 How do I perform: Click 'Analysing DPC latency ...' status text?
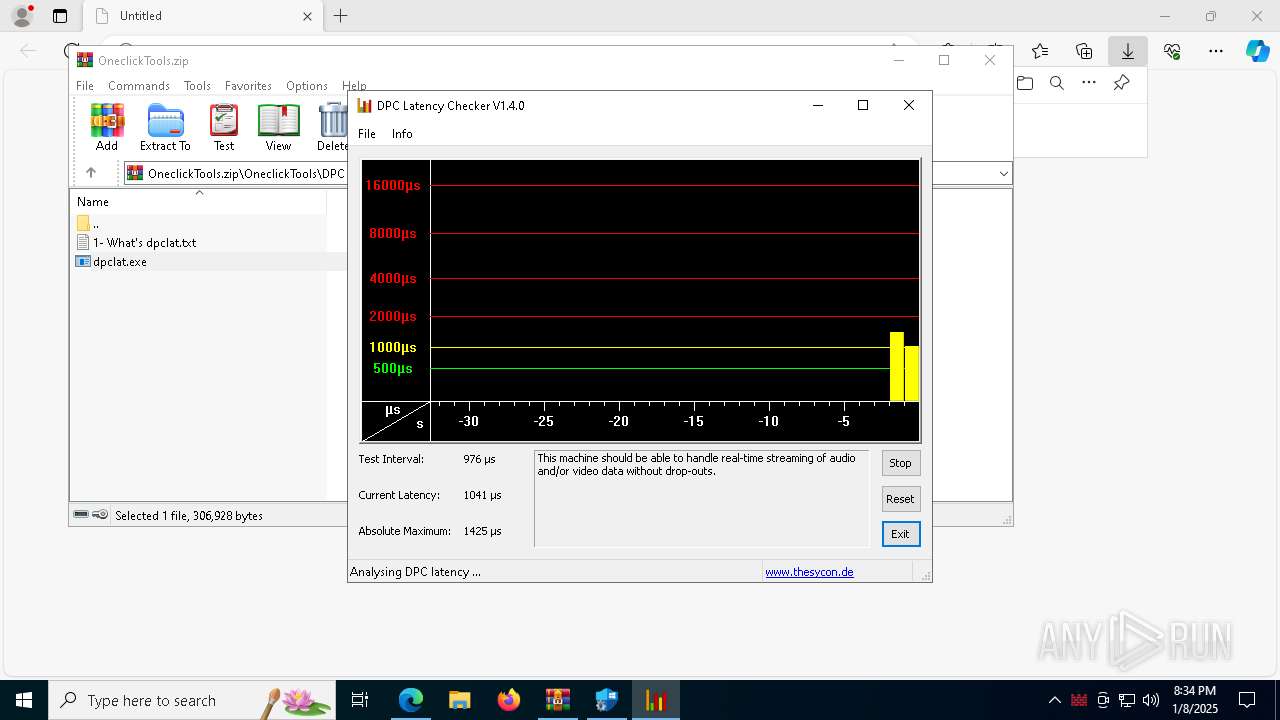pos(415,572)
